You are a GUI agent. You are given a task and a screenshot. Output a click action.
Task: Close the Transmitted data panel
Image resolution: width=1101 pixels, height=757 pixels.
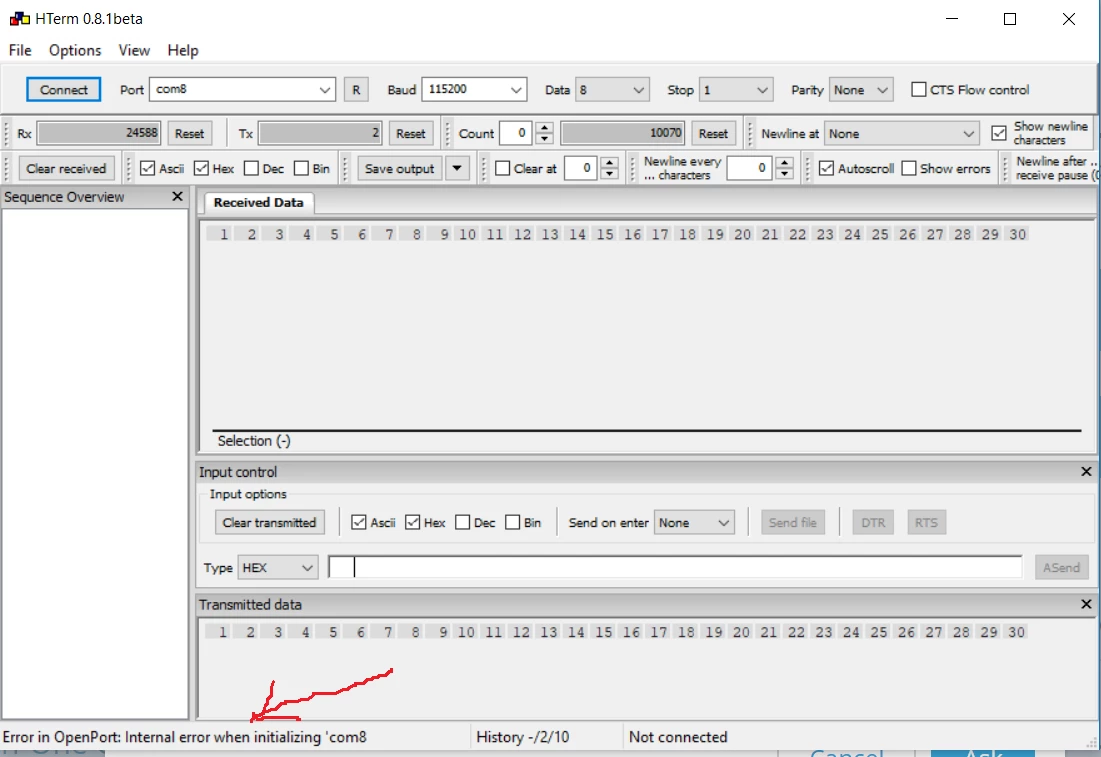tap(1086, 604)
